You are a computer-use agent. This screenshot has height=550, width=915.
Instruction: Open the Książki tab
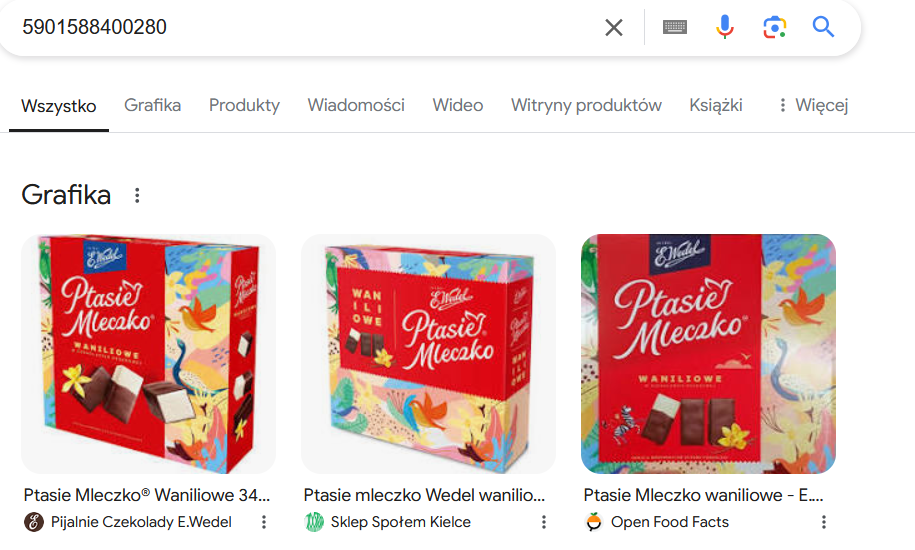[x=716, y=105]
